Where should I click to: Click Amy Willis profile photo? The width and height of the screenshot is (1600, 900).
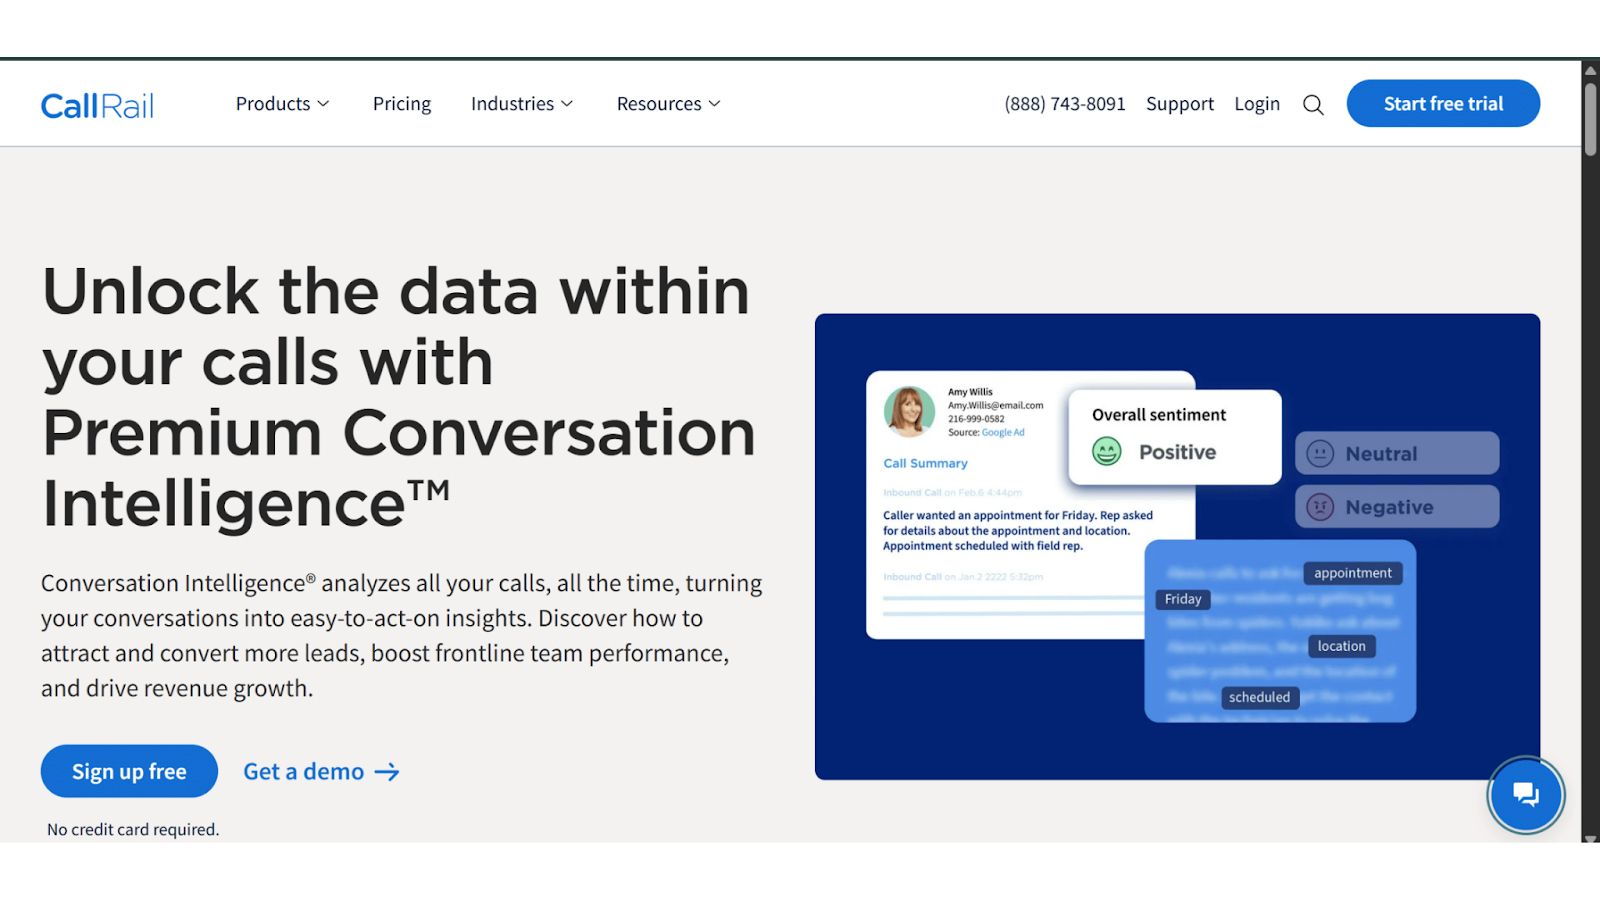(909, 412)
